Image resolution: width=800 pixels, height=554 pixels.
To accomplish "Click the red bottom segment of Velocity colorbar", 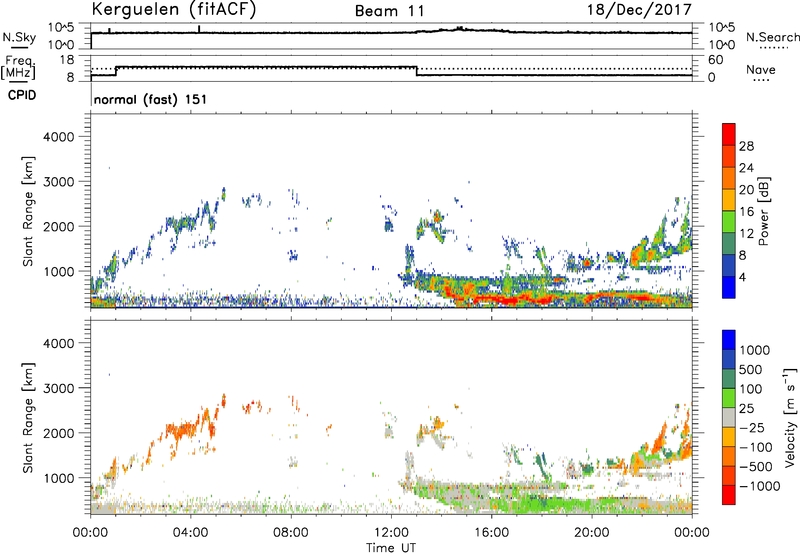I will (729, 495).
